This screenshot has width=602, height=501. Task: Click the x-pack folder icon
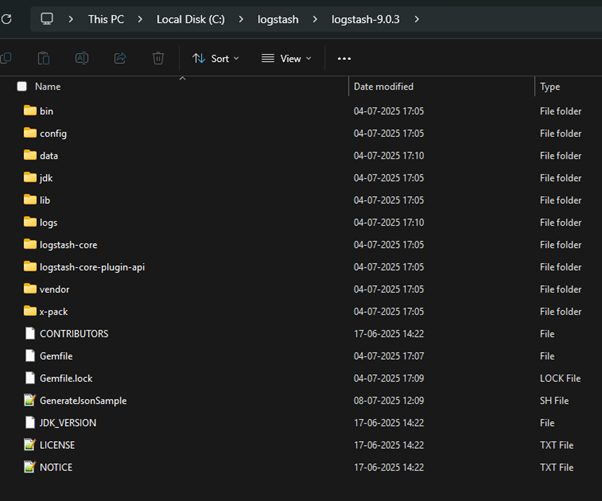point(30,311)
